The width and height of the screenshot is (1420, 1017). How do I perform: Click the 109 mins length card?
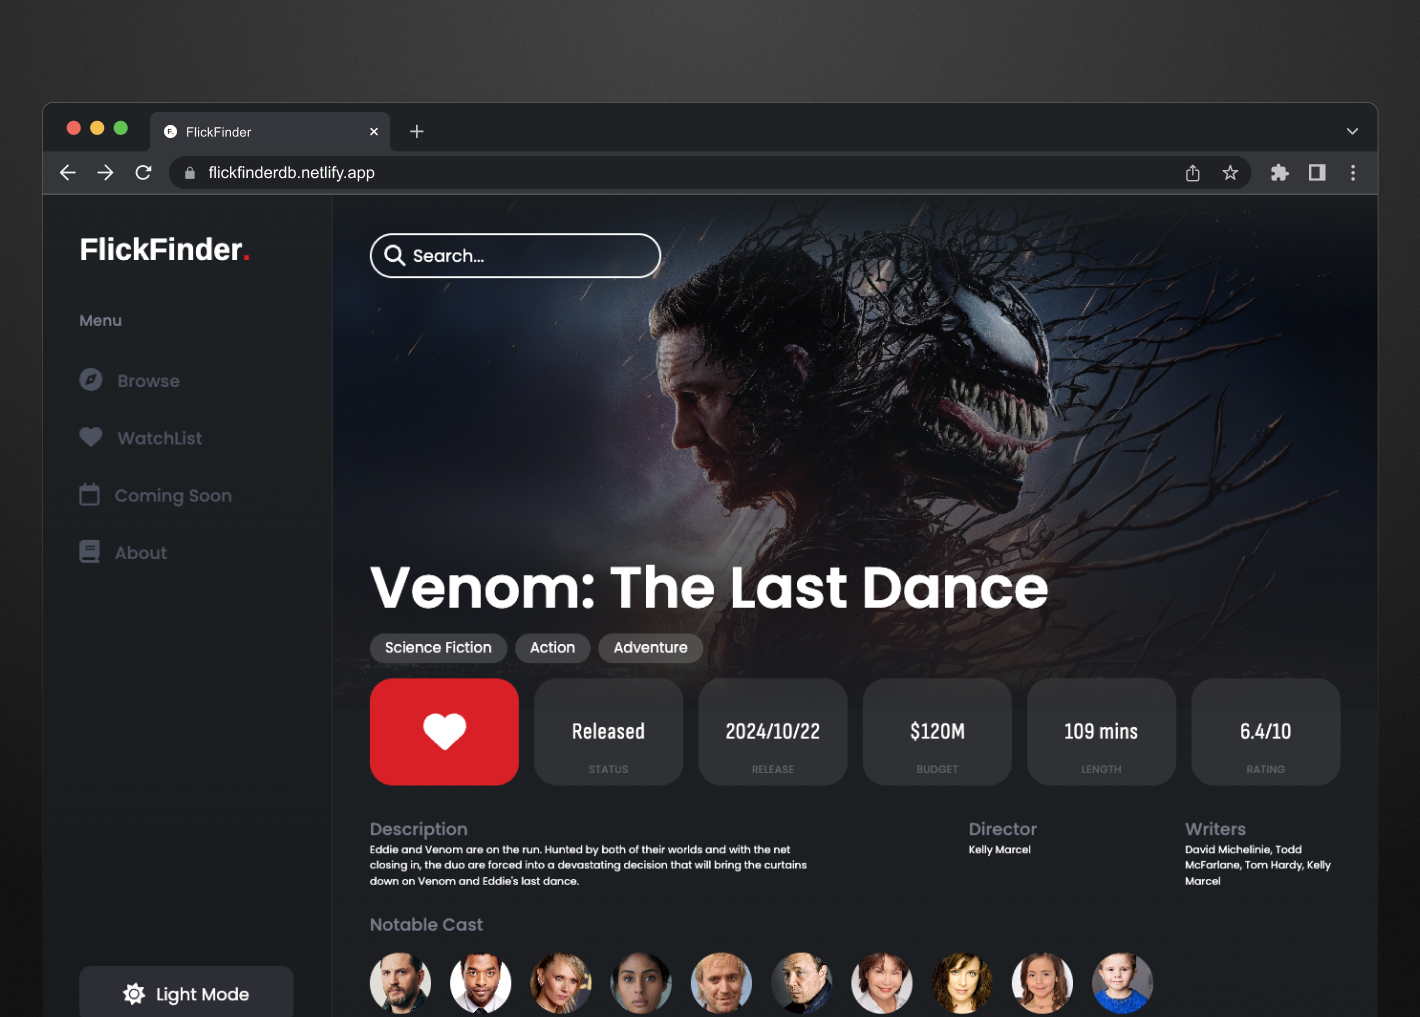1101,732
